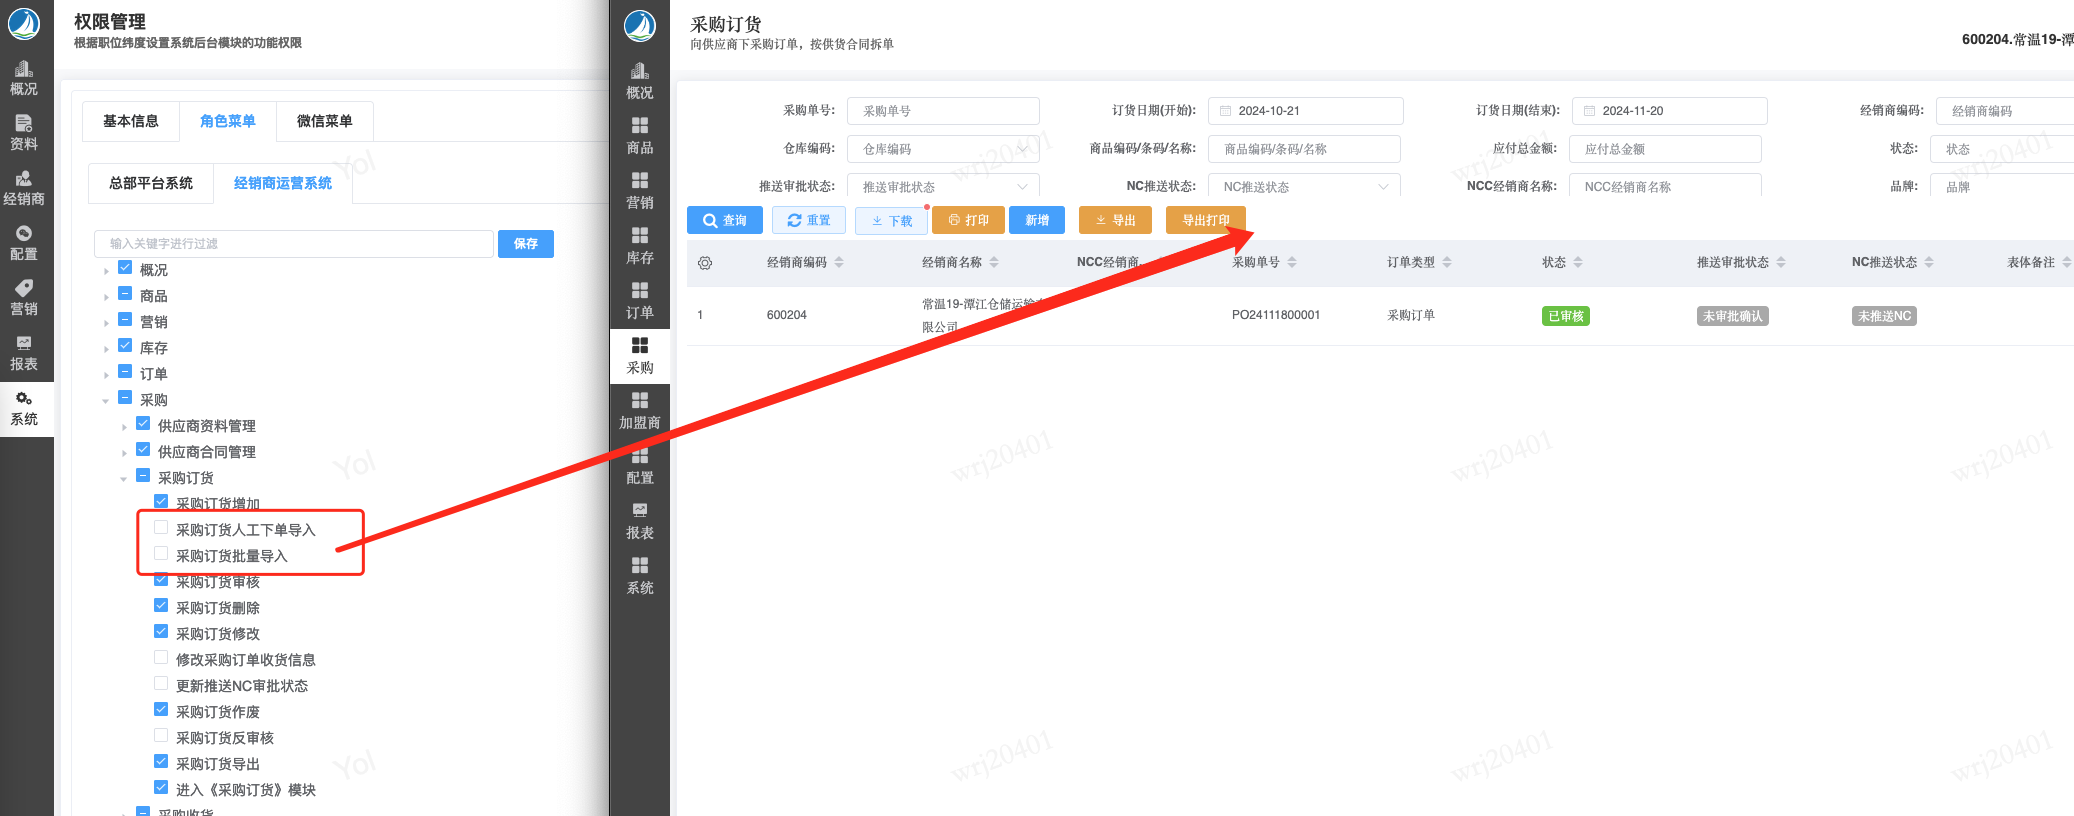Screen dimensions: 2074x816
Task: Open 营销 in the 采购订货 window sidebar
Action: tap(640, 192)
